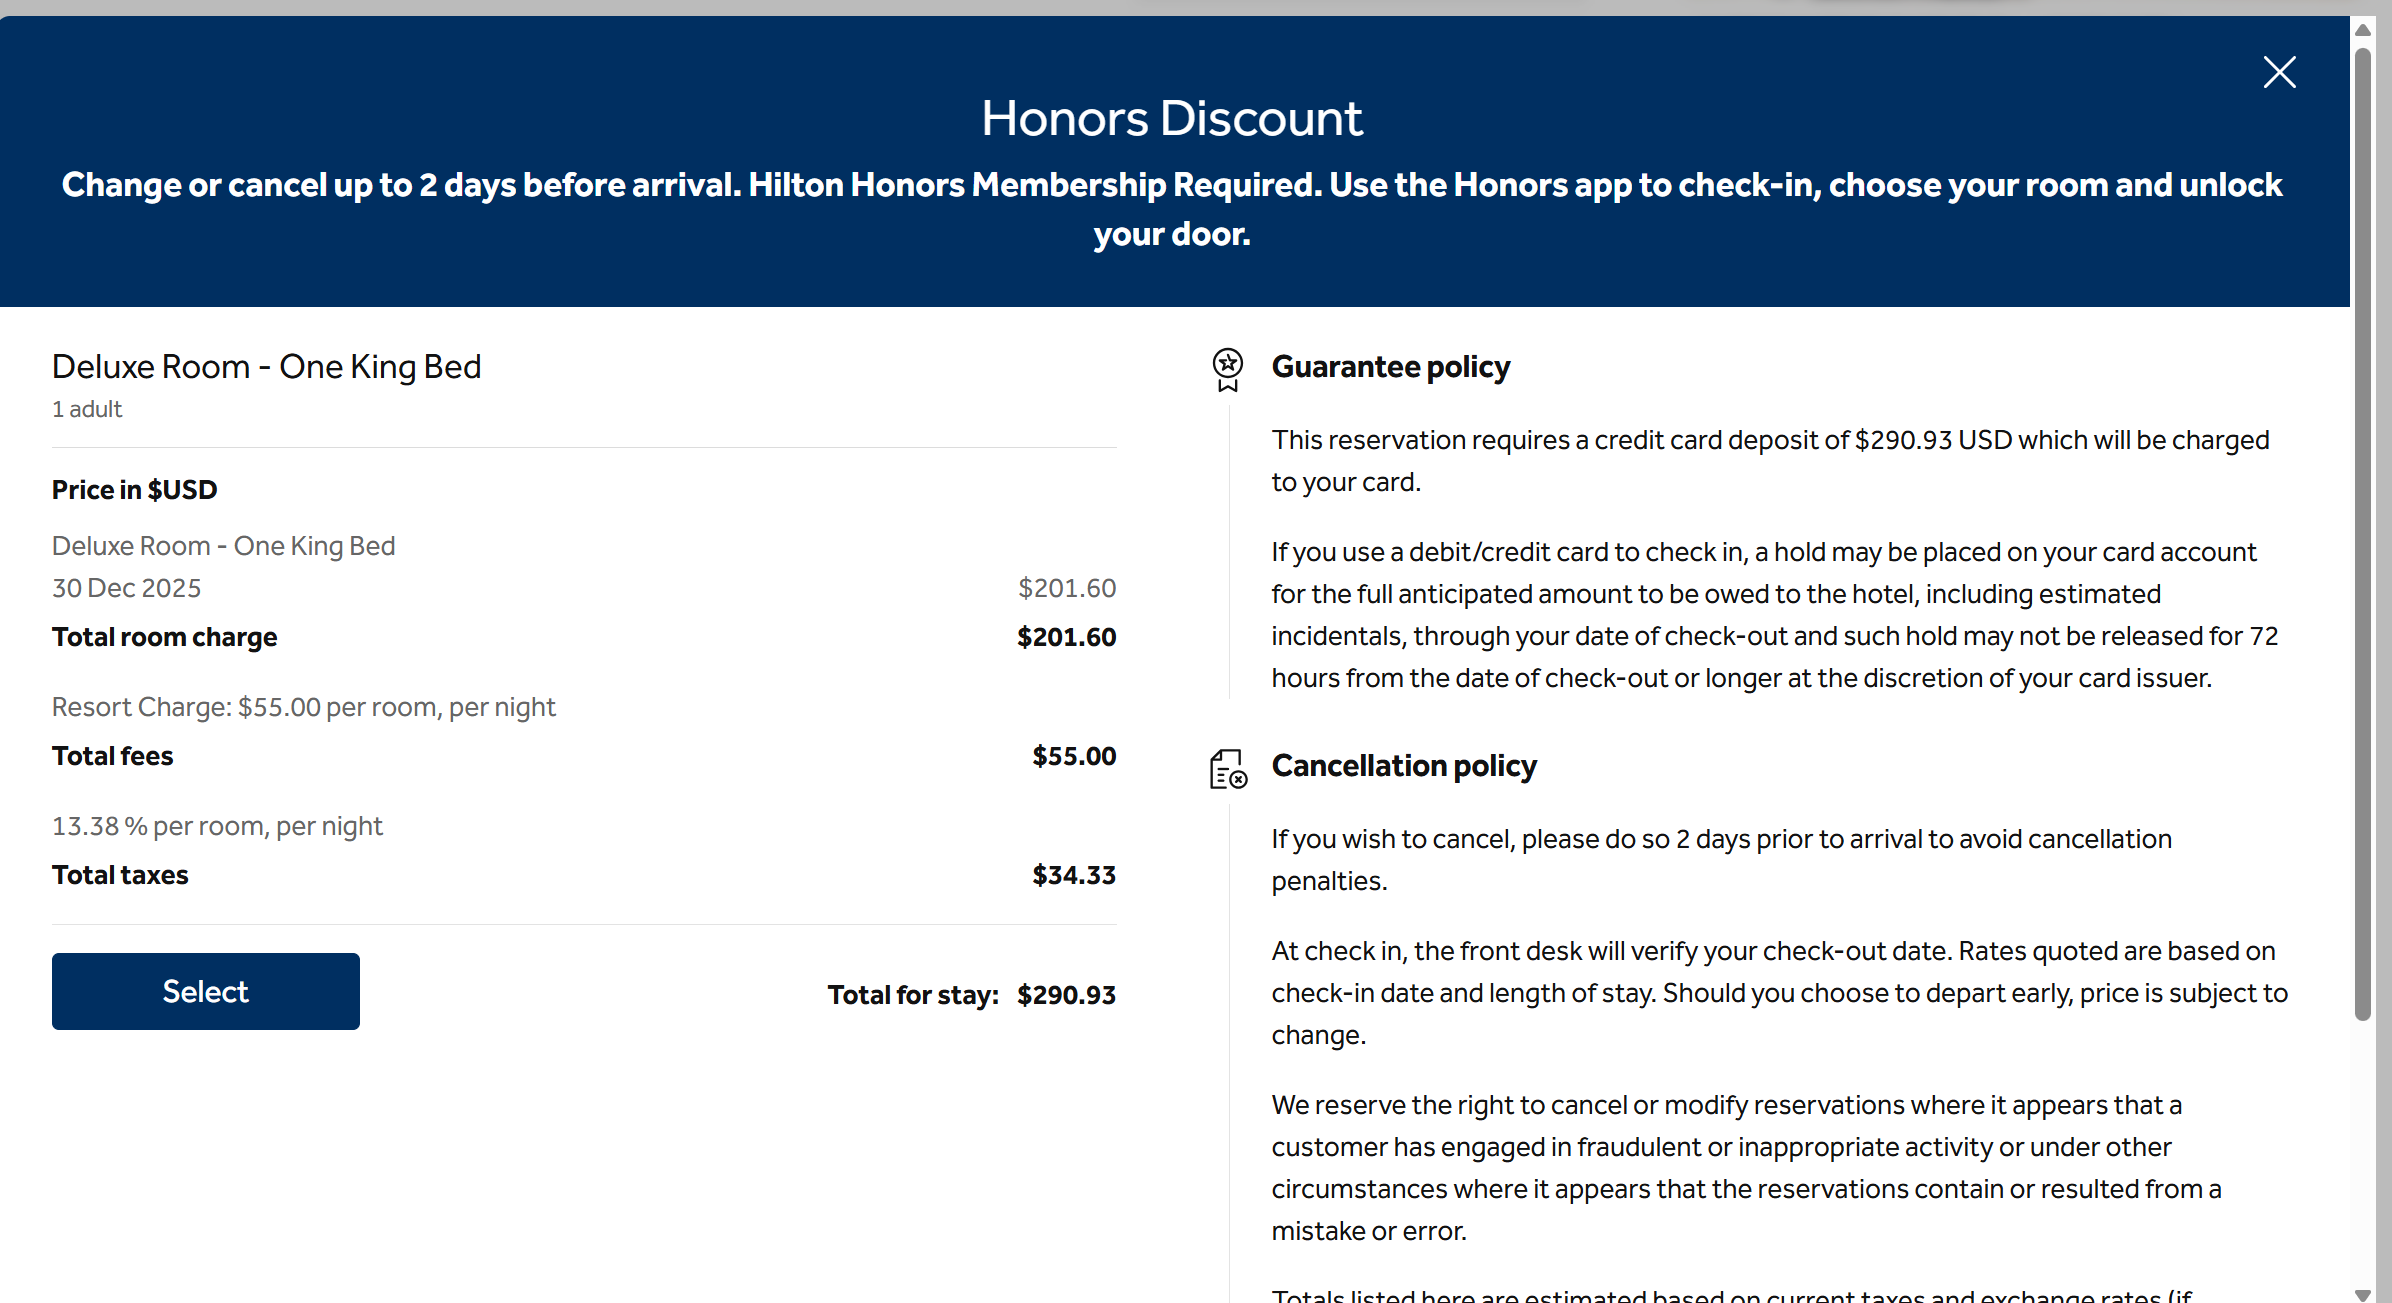Click the Select button for this rate
Viewport: 2392px width, 1303px height.
[205, 991]
